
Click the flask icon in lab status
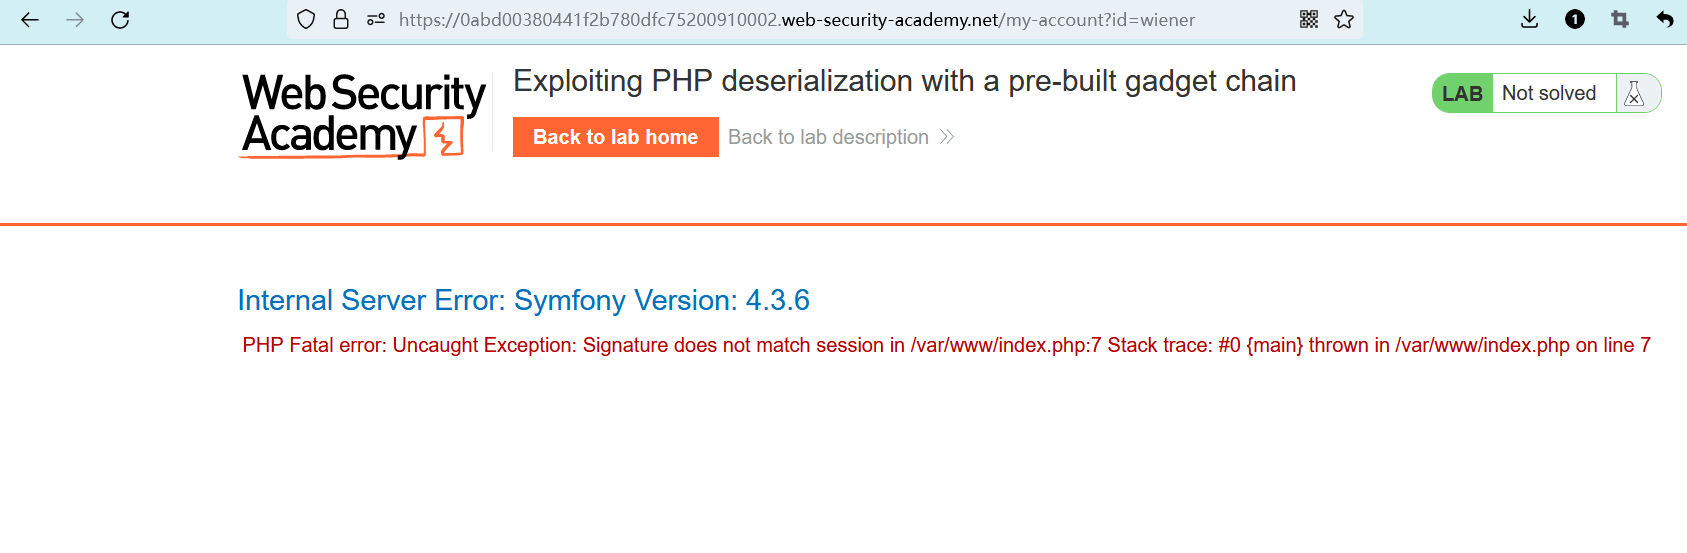pos(1635,94)
